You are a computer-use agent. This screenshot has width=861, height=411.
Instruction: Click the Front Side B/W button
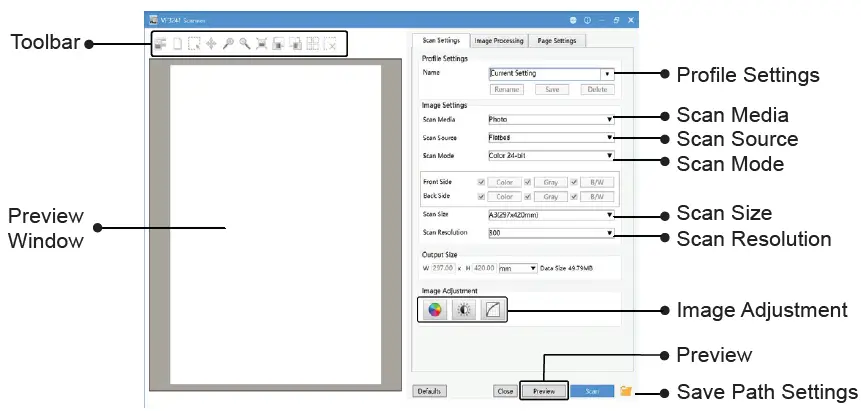(x=597, y=182)
